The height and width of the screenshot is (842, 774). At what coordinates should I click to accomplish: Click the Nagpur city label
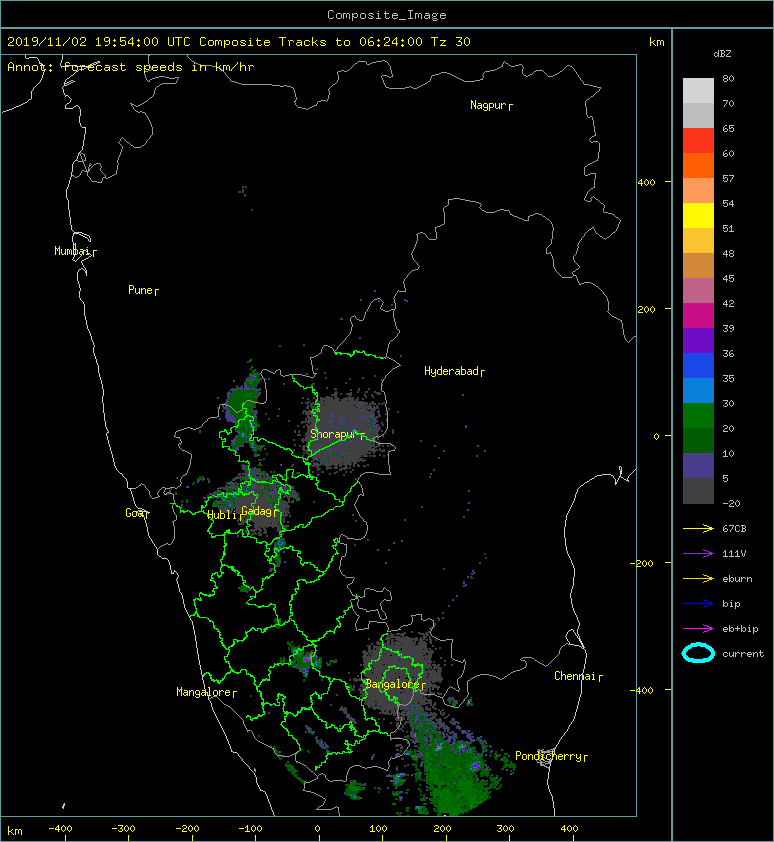[488, 105]
